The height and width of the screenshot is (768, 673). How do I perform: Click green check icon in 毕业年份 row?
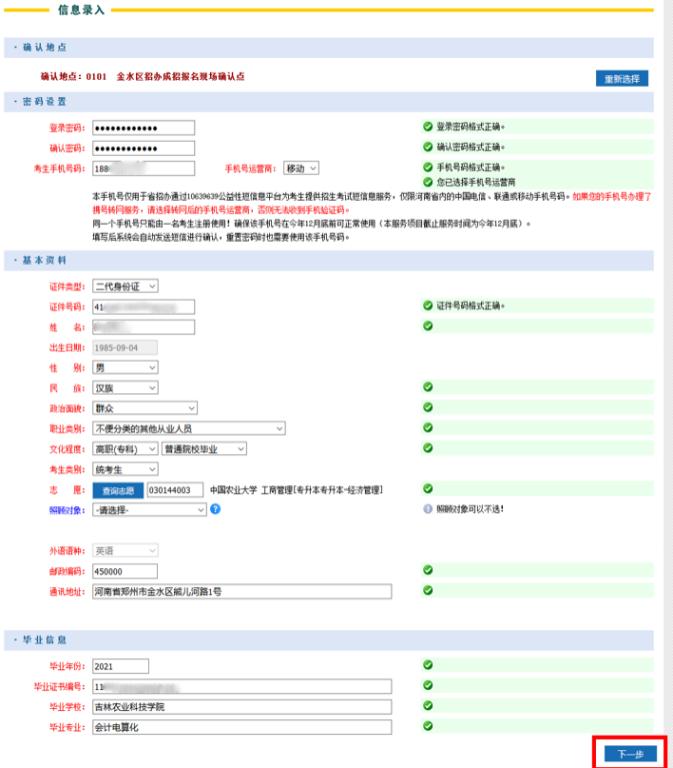(428, 665)
